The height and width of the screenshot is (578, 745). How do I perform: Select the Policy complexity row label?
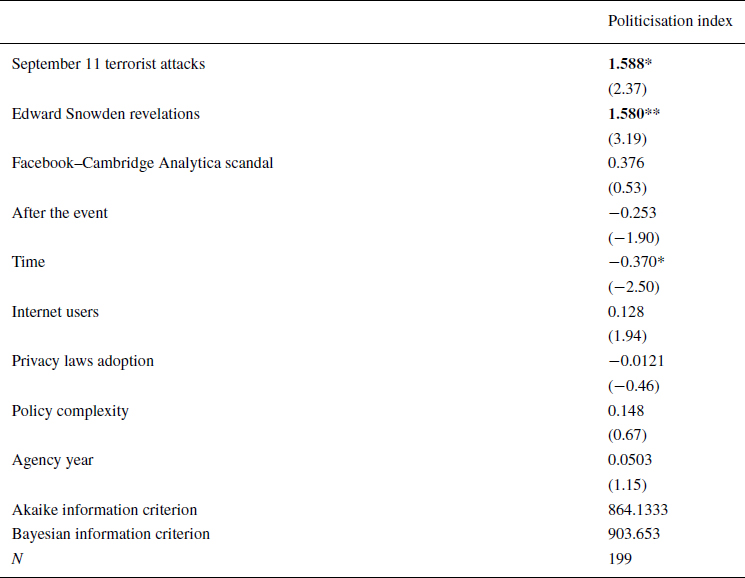tap(70, 411)
